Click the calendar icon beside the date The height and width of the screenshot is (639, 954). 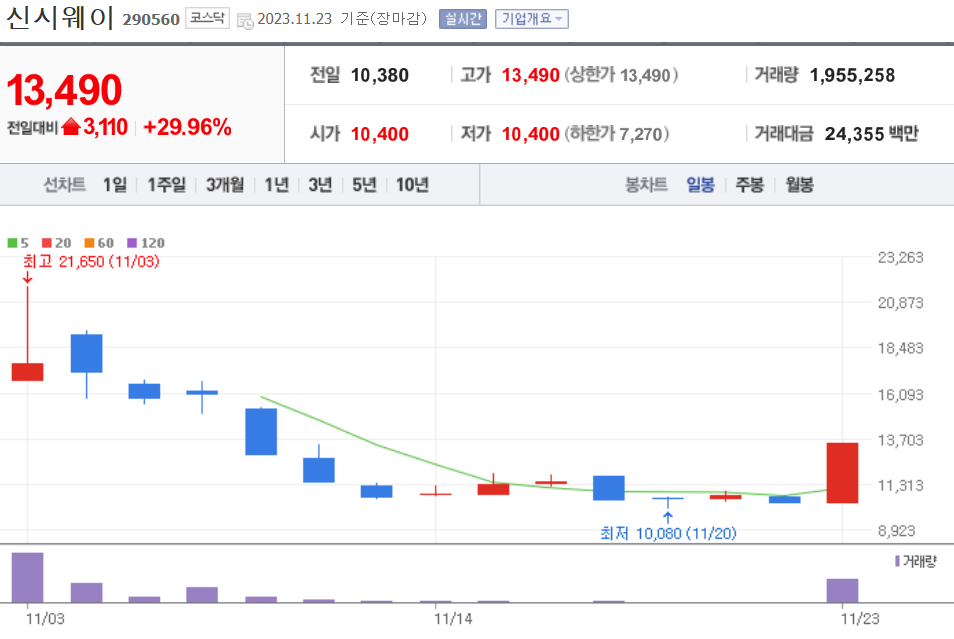click(245, 21)
